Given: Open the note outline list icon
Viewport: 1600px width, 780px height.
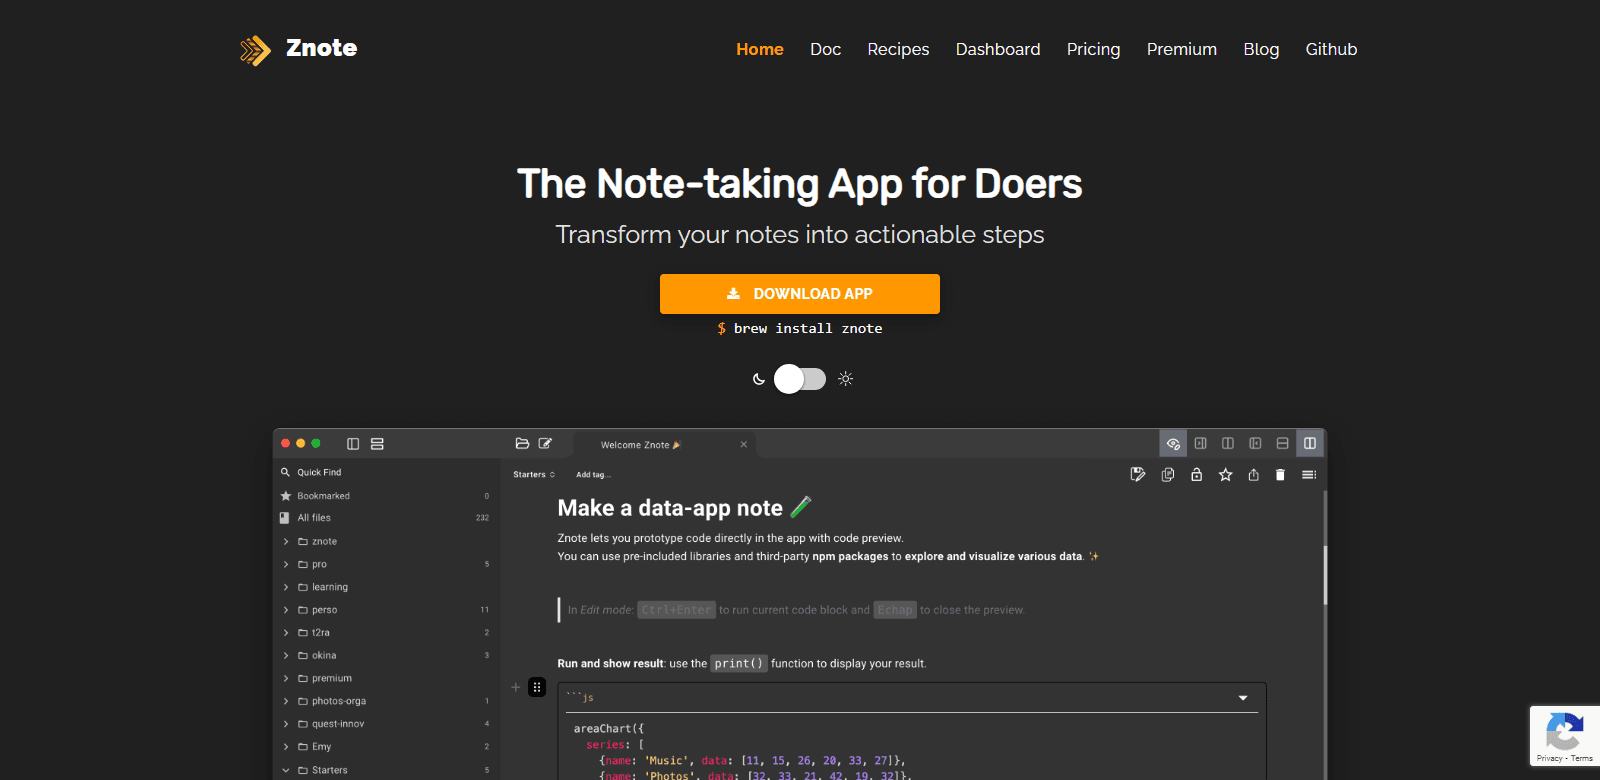Looking at the screenshot, I should point(1309,474).
